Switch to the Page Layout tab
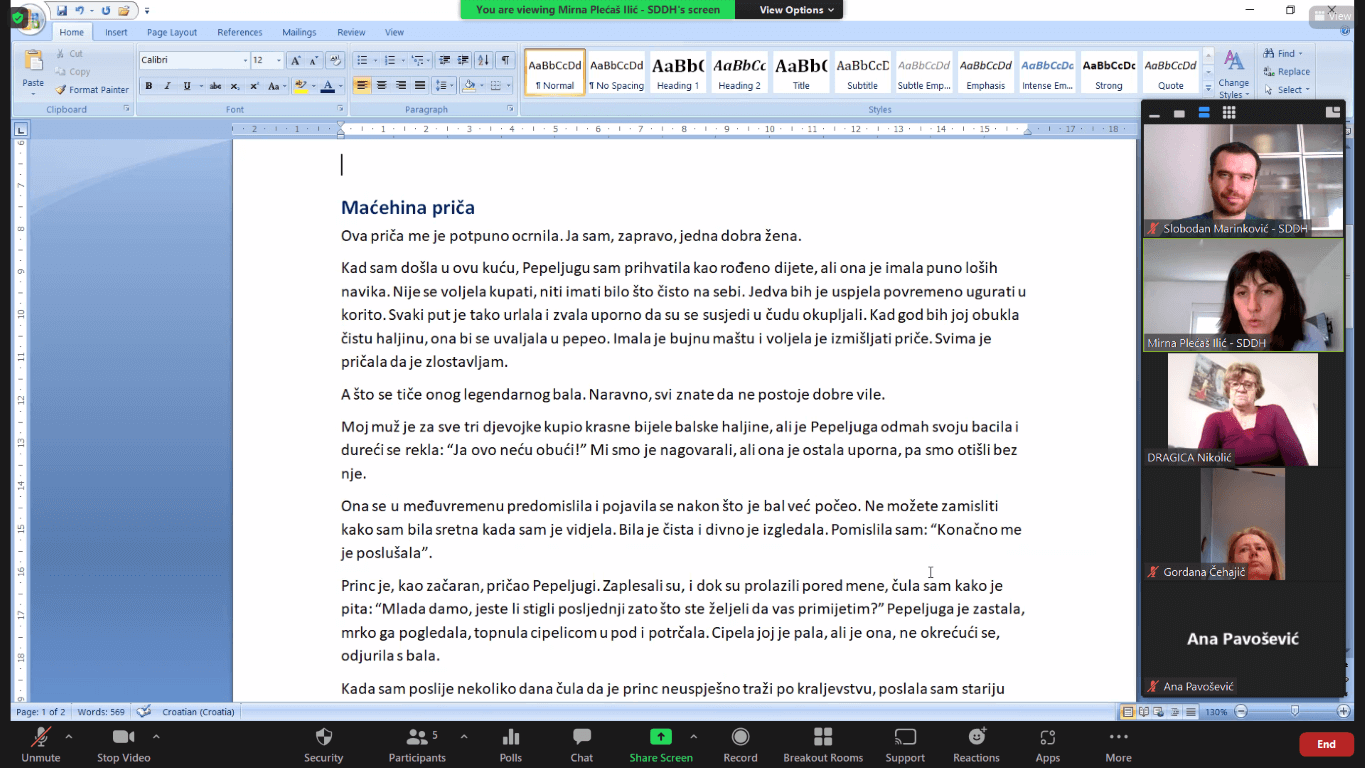The image size is (1365, 768). [172, 32]
